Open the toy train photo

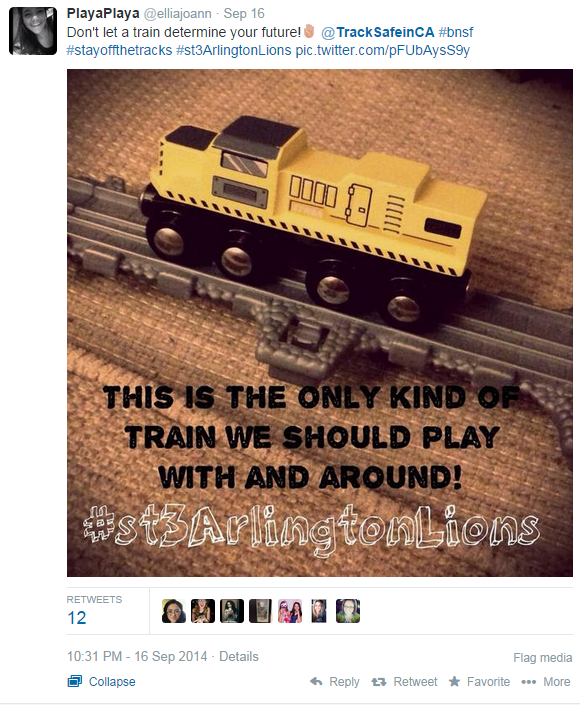320,323
